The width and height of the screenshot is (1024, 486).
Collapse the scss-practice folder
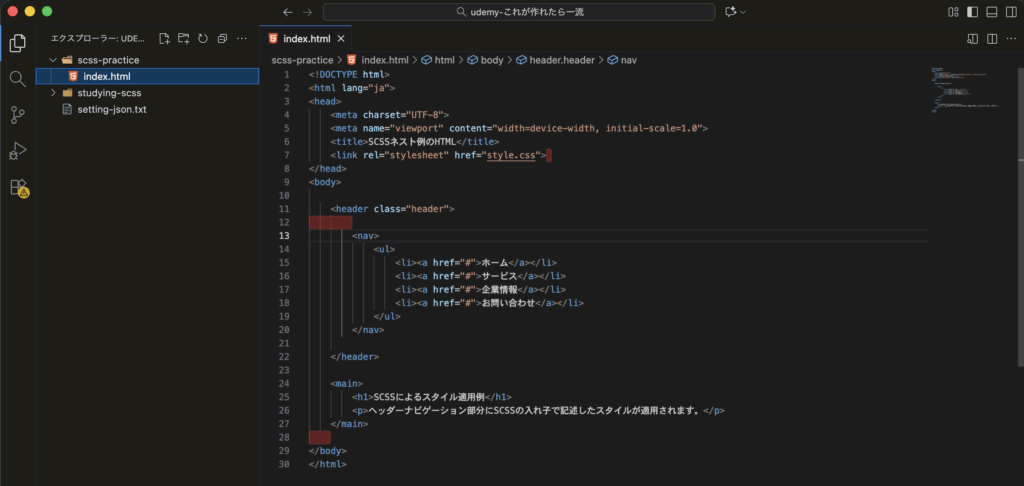[x=53, y=60]
